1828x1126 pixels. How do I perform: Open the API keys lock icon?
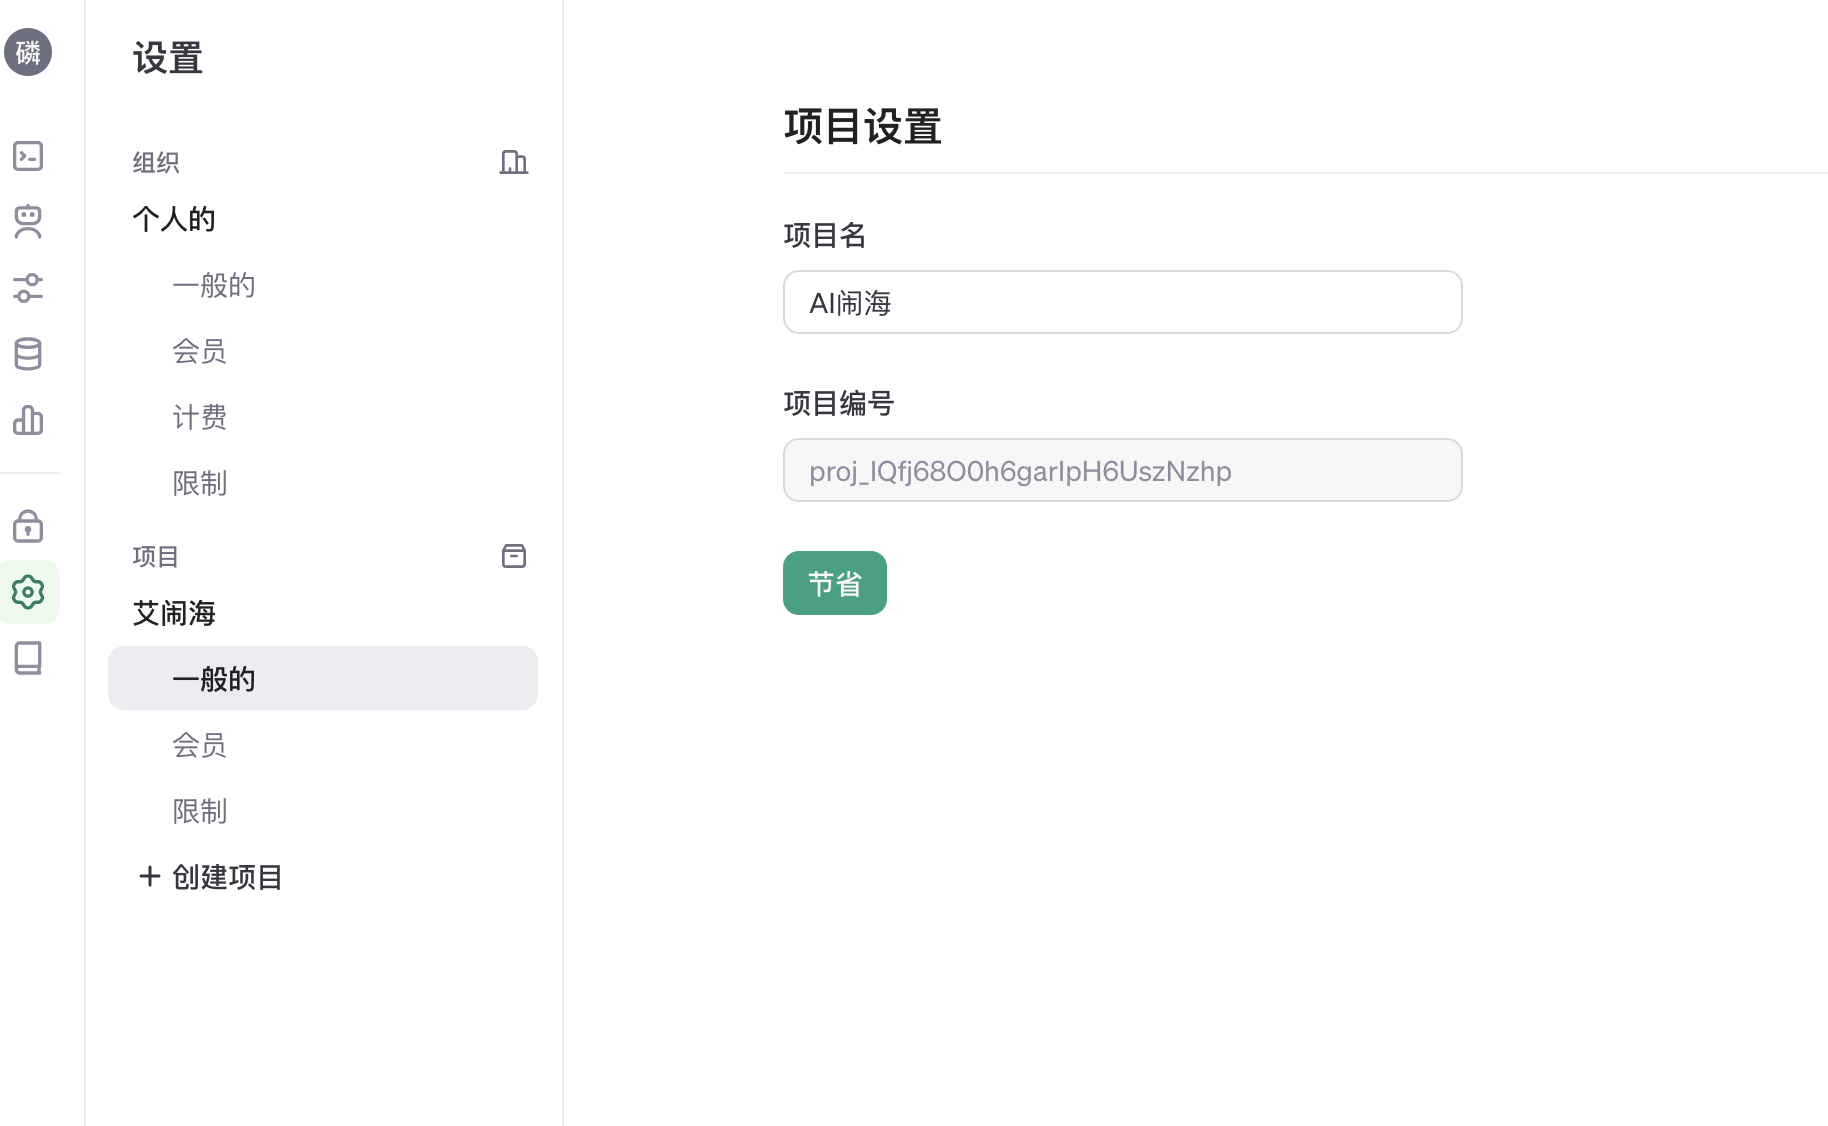pyautogui.click(x=28, y=526)
